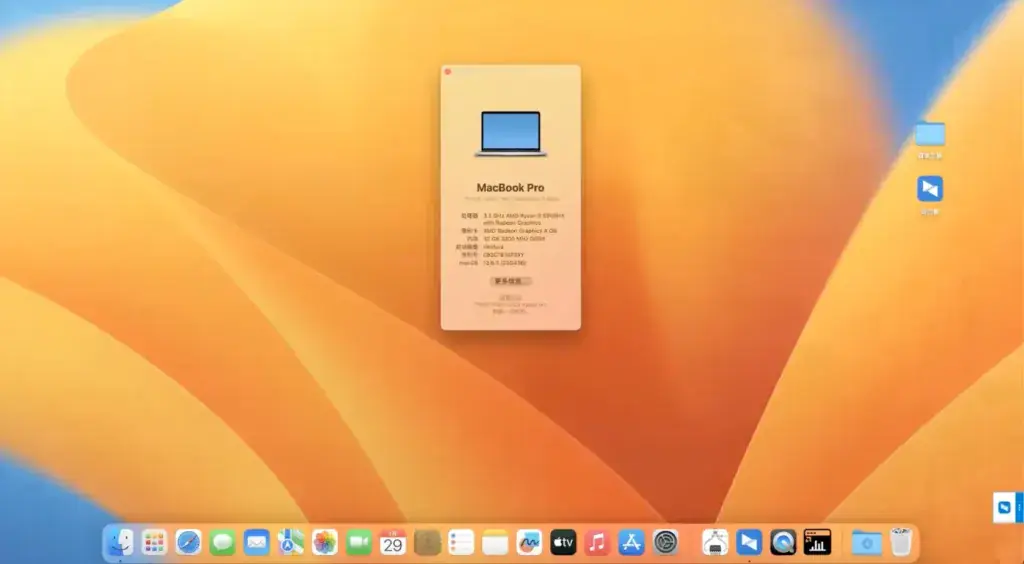Click the 3200 MHz DDR4 memory value
The width and height of the screenshot is (1024, 564).
point(514,239)
